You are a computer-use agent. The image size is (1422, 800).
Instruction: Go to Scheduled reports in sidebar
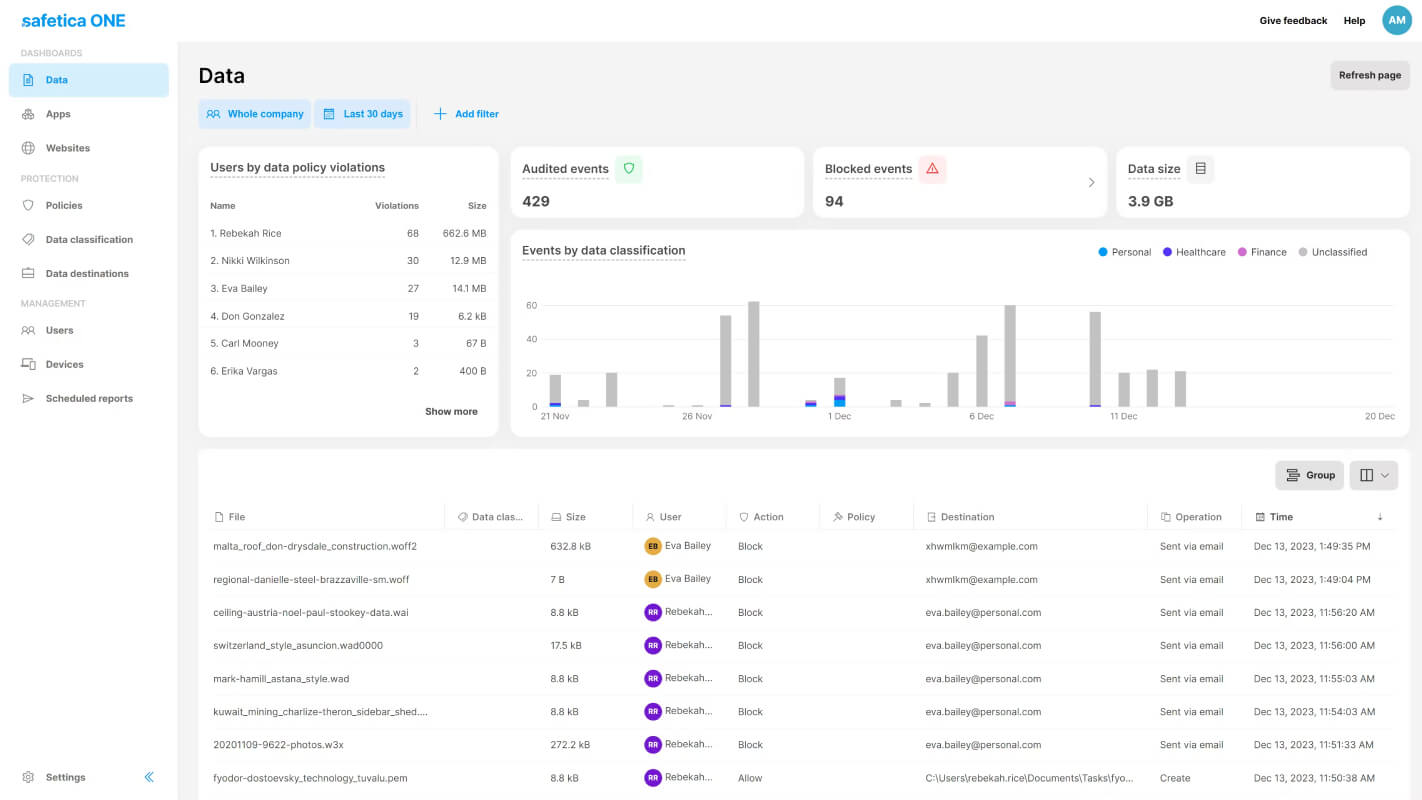point(89,398)
